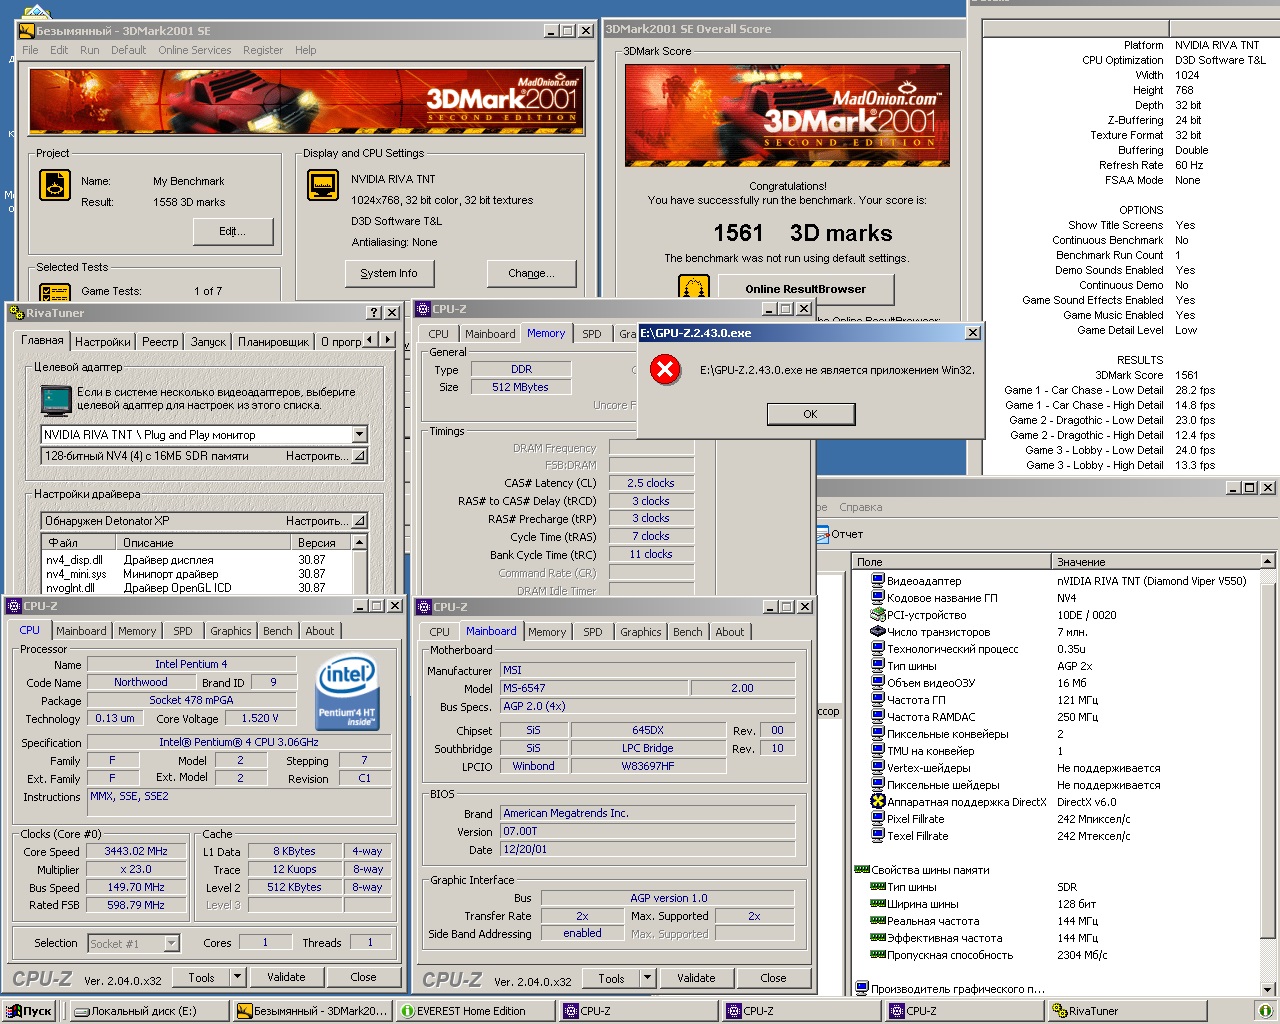Click the monitor icon in RivaTuner target adapter
The height and width of the screenshot is (1024, 1280).
[x=56, y=399]
